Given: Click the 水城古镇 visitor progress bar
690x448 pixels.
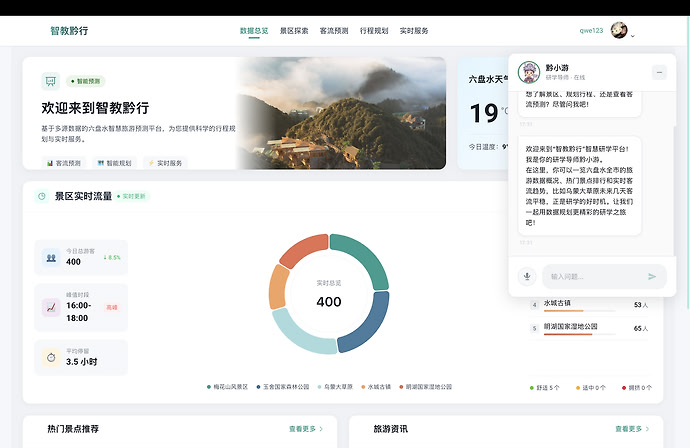Looking at the screenshot, I should (x=580, y=311).
